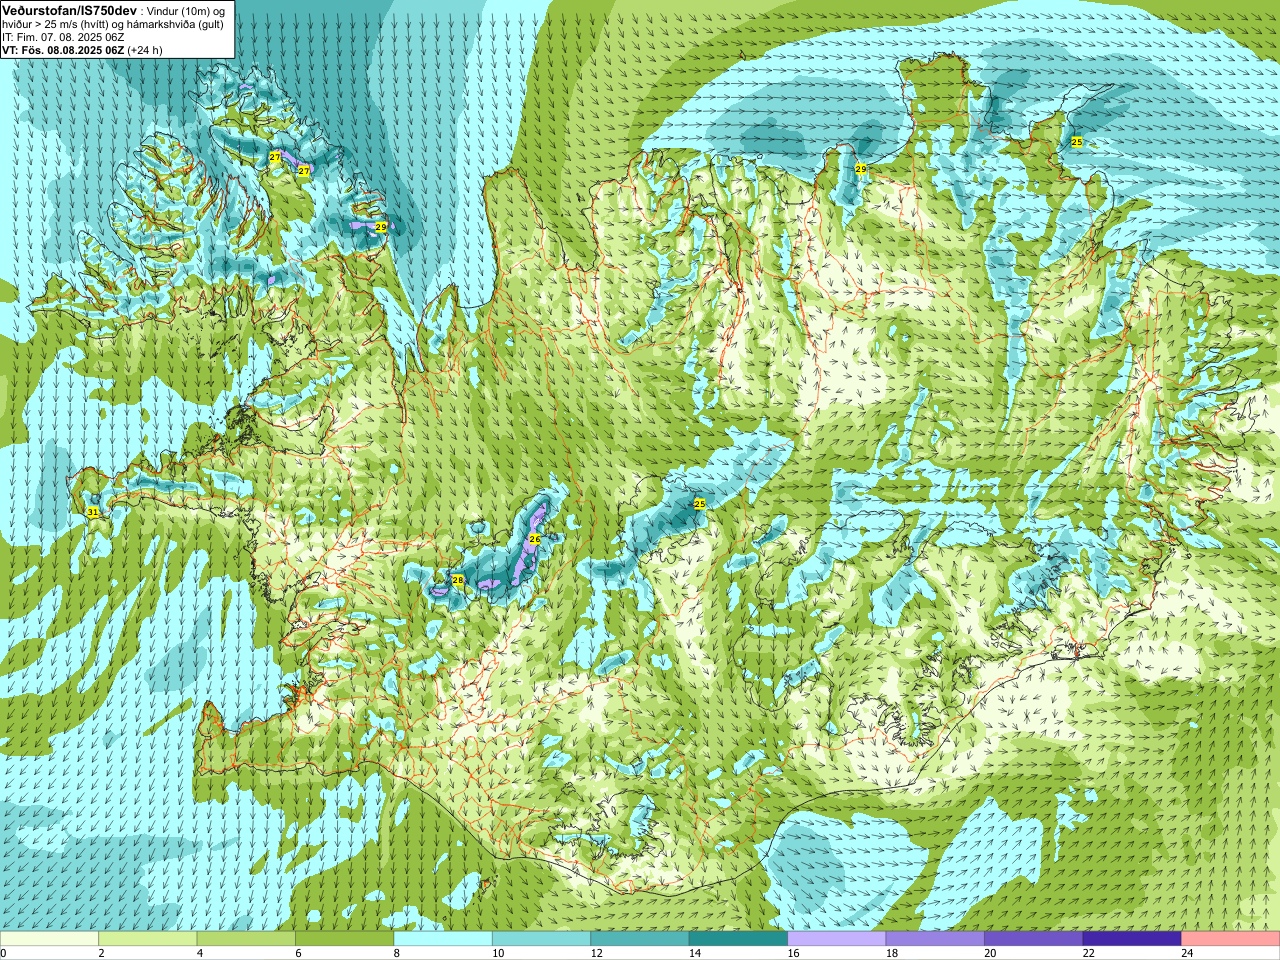Click the yellow gust label "28"
This screenshot has height=960, width=1280.
click(458, 580)
